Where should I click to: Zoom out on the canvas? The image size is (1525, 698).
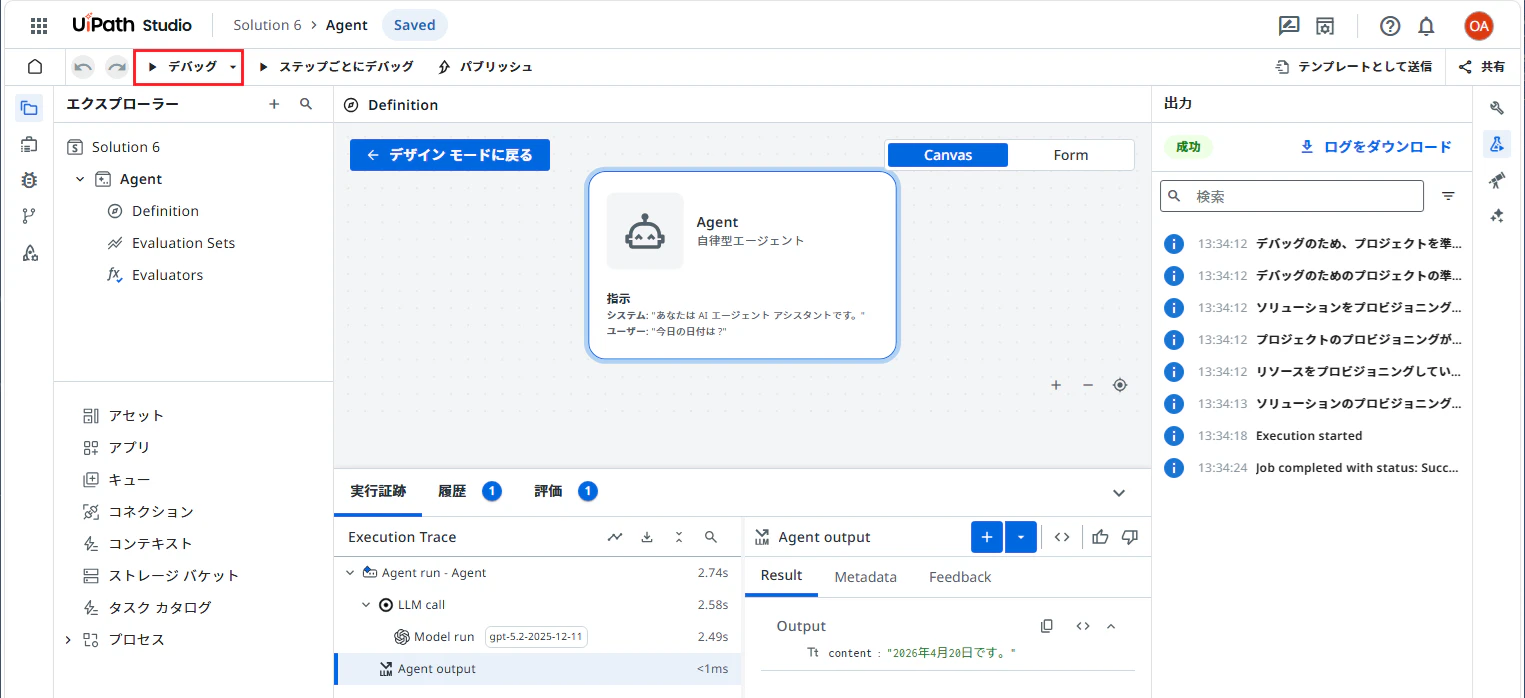(x=1088, y=385)
